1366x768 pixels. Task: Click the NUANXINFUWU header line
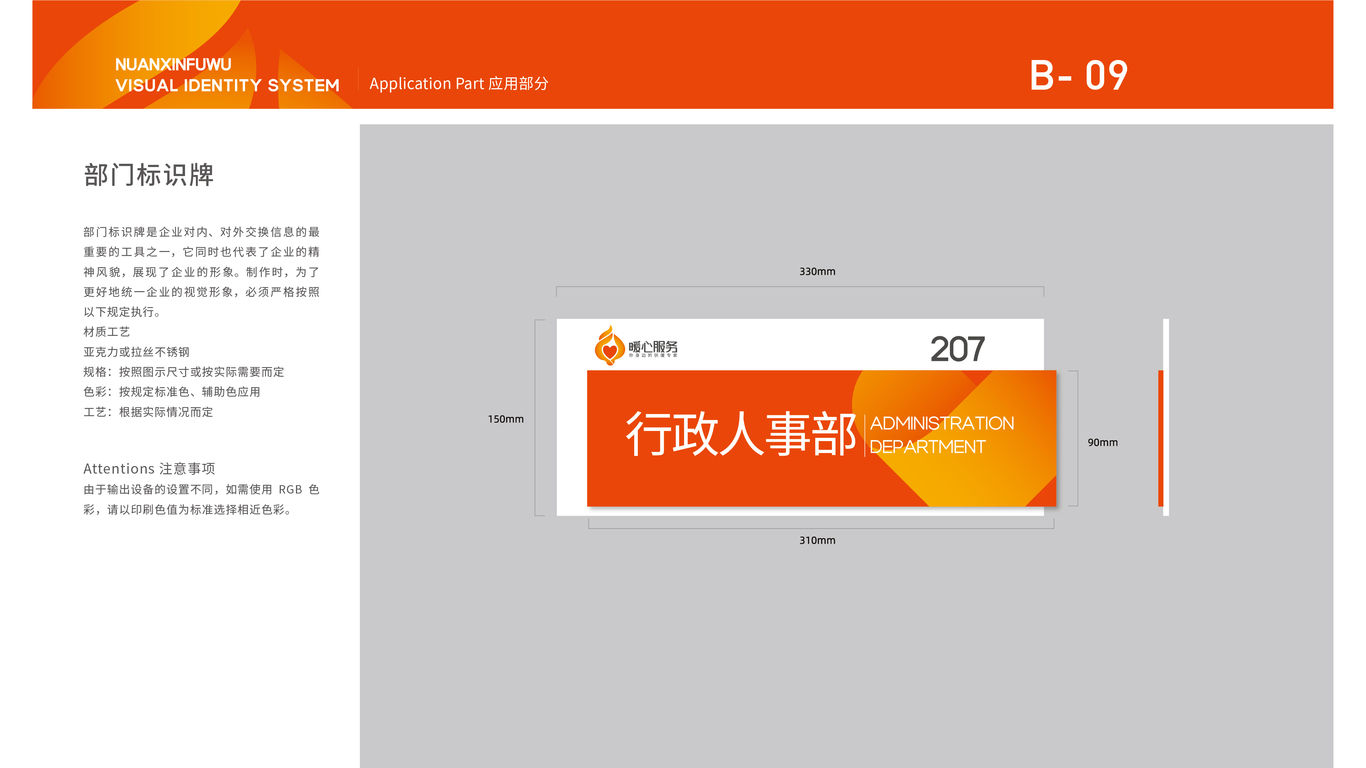(173, 64)
